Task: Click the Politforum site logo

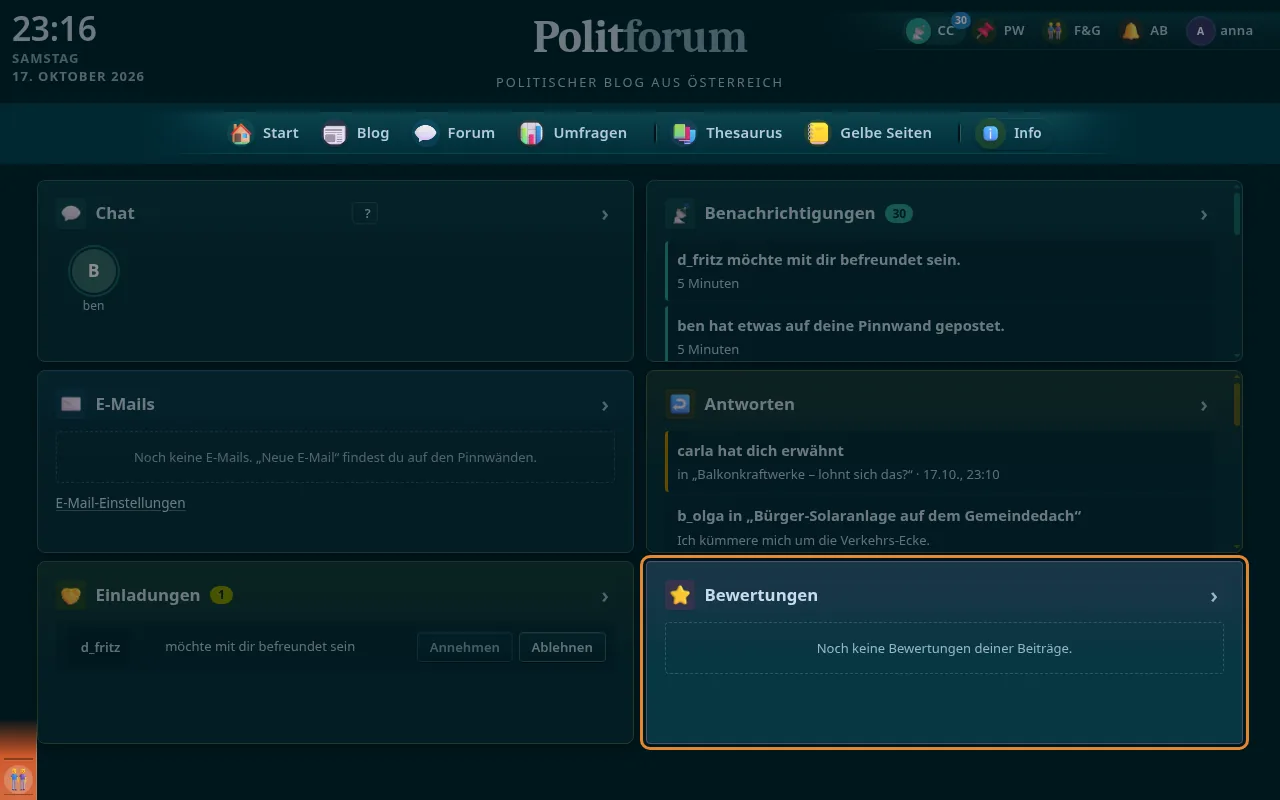Action: [640, 38]
